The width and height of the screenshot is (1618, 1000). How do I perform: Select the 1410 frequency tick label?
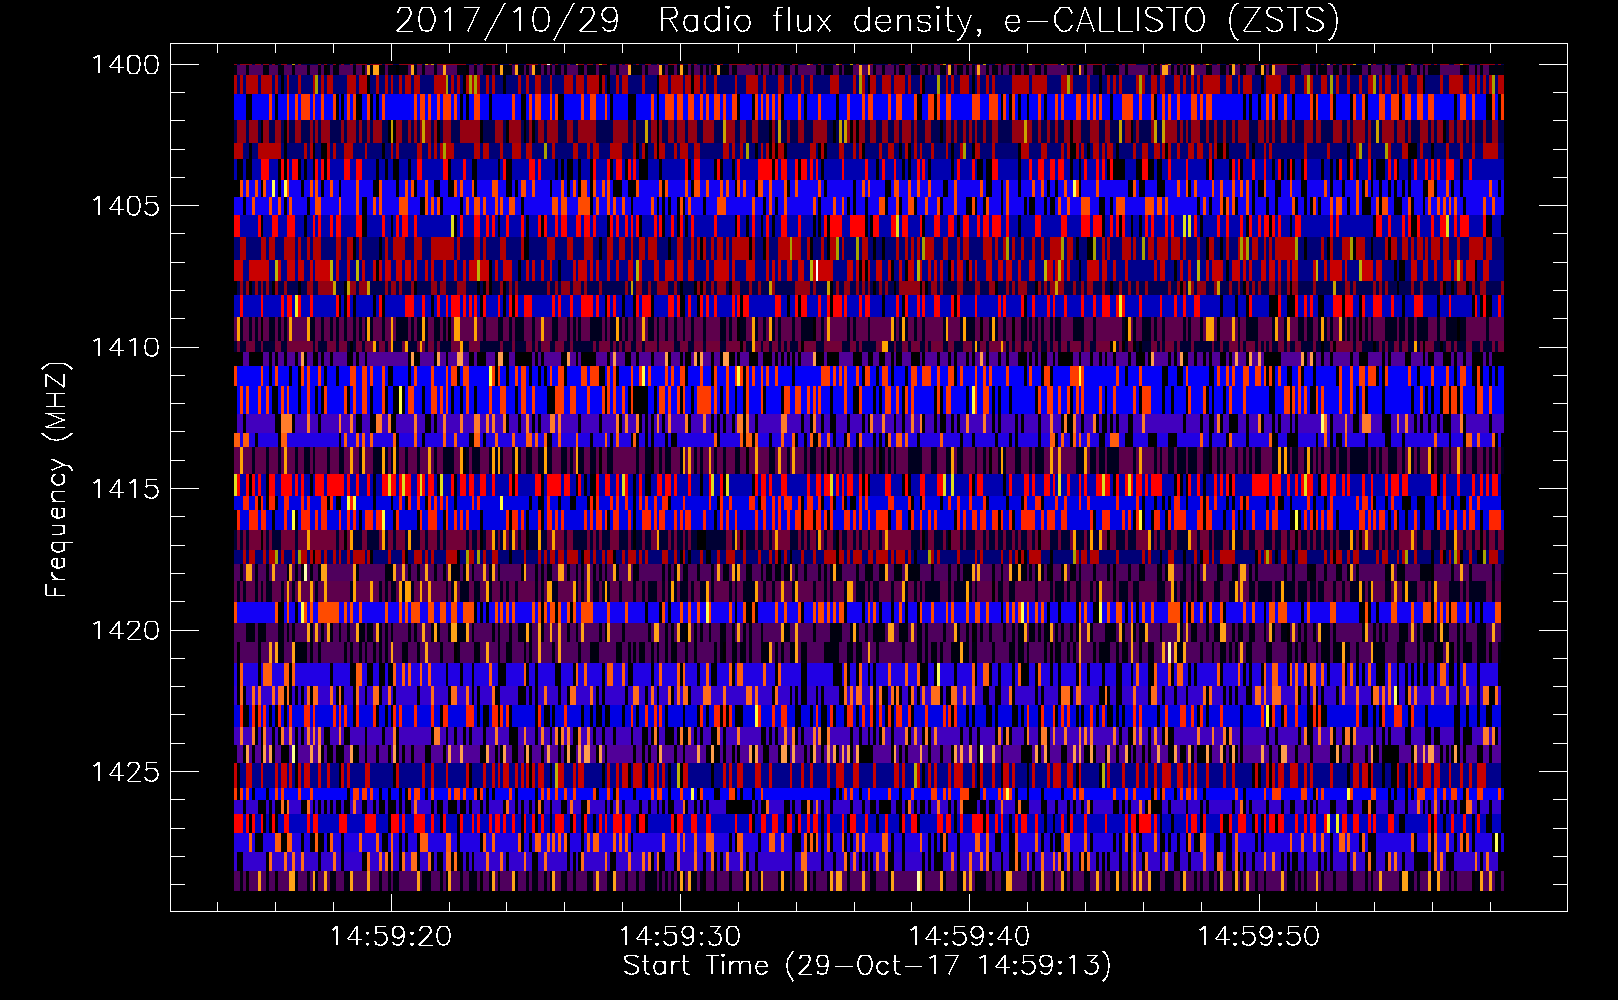125,348
